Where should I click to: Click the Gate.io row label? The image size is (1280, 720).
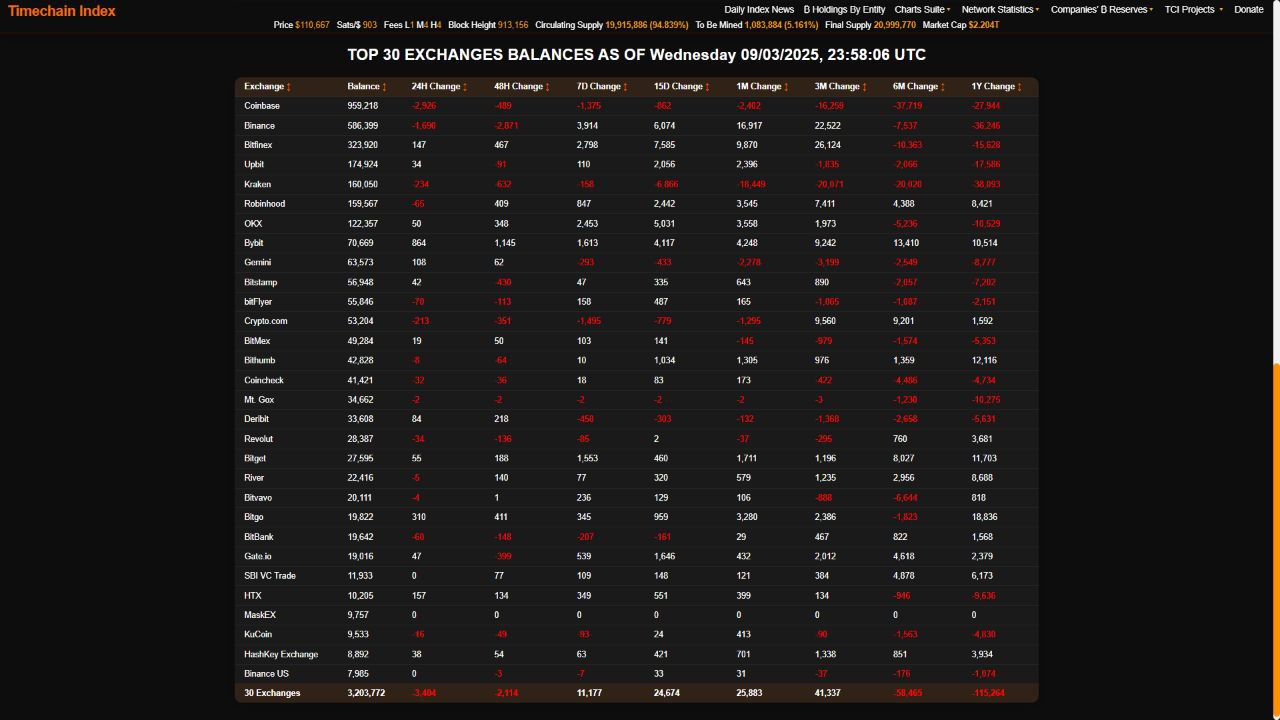(258, 556)
